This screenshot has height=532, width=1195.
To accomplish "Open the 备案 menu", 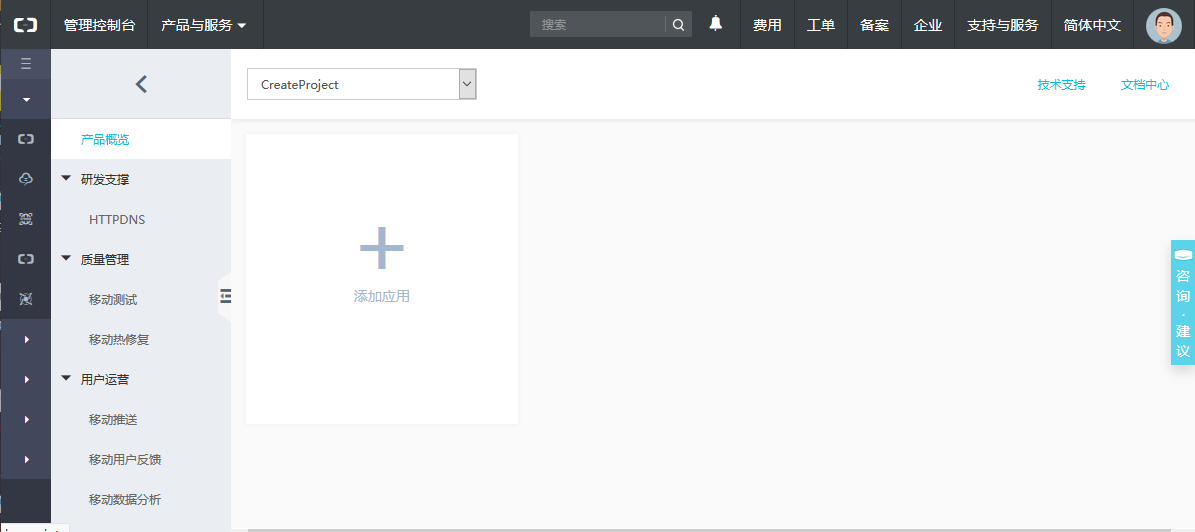I will tap(874, 24).
